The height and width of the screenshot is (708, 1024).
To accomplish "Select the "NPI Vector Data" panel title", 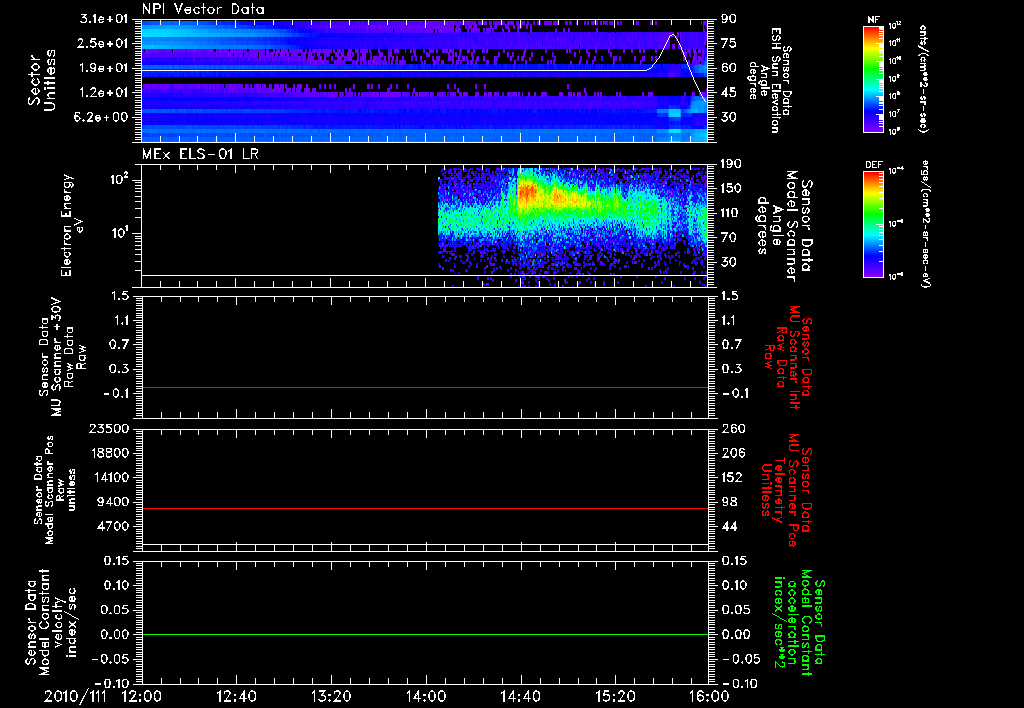I will click(x=204, y=9).
